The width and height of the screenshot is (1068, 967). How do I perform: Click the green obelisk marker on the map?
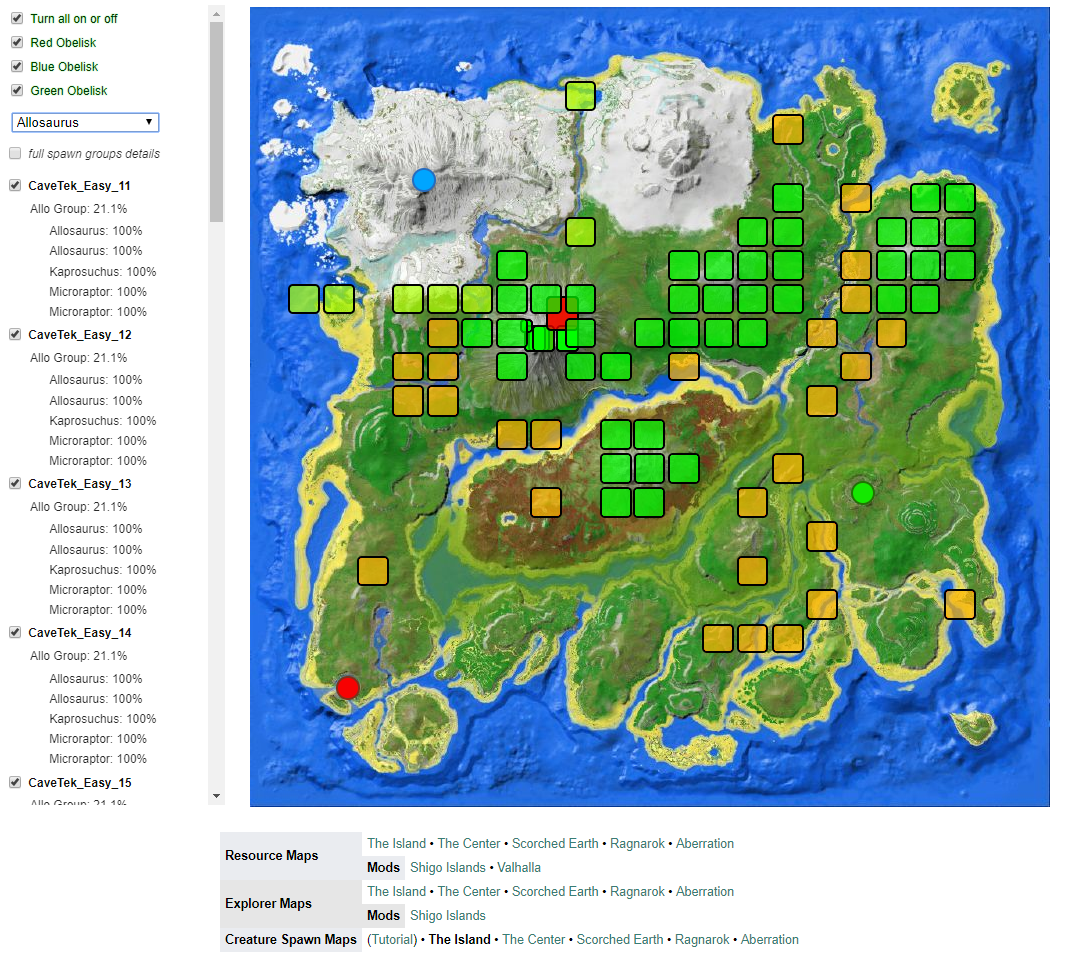[x=862, y=492]
